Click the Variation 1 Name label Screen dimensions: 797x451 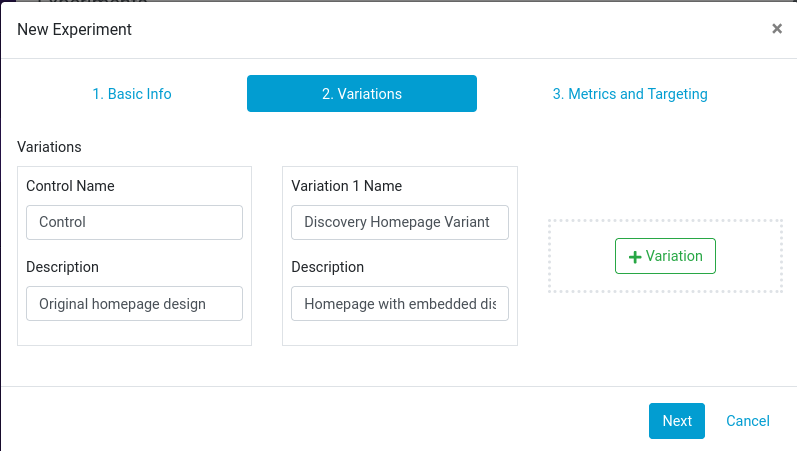point(346,186)
